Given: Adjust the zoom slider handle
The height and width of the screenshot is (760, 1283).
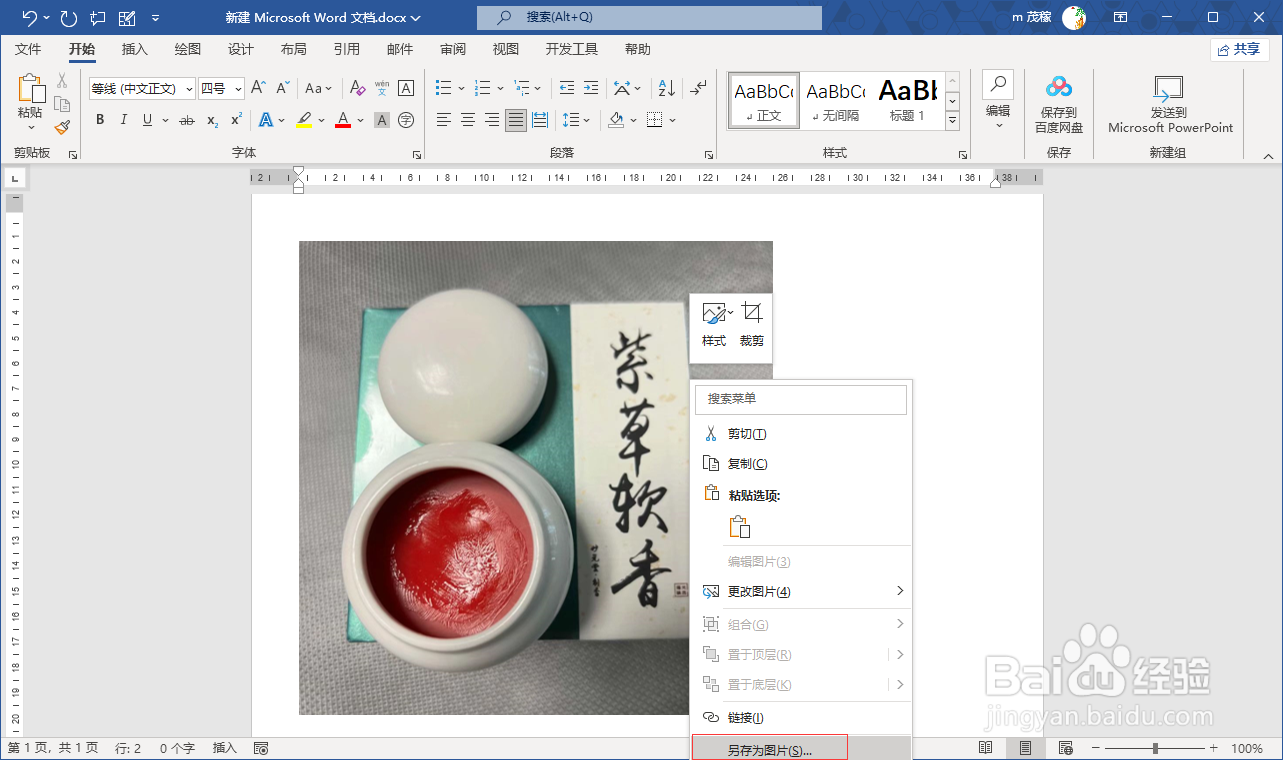Looking at the screenshot, I should pos(1155,748).
